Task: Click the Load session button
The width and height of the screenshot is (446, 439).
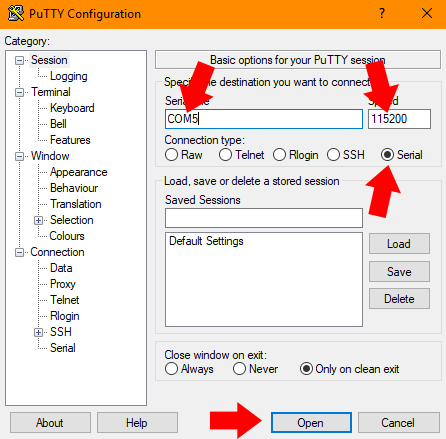Action: (x=399, y=244)
